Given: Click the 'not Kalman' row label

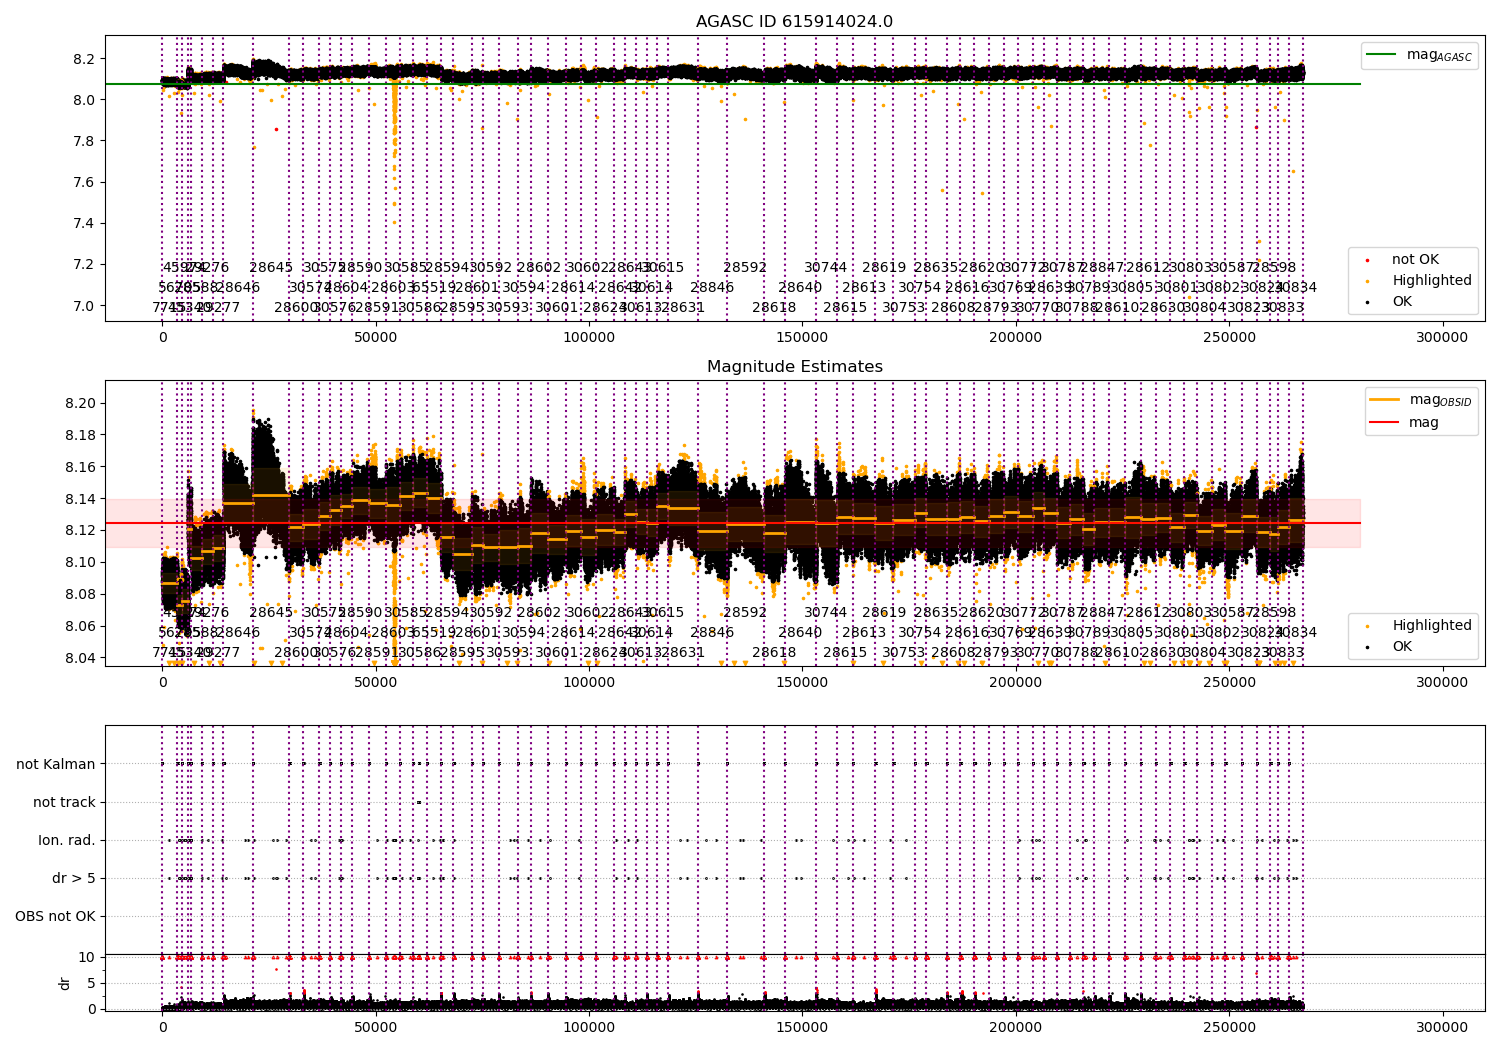Looking at the screenshot, I should [56, 765].
